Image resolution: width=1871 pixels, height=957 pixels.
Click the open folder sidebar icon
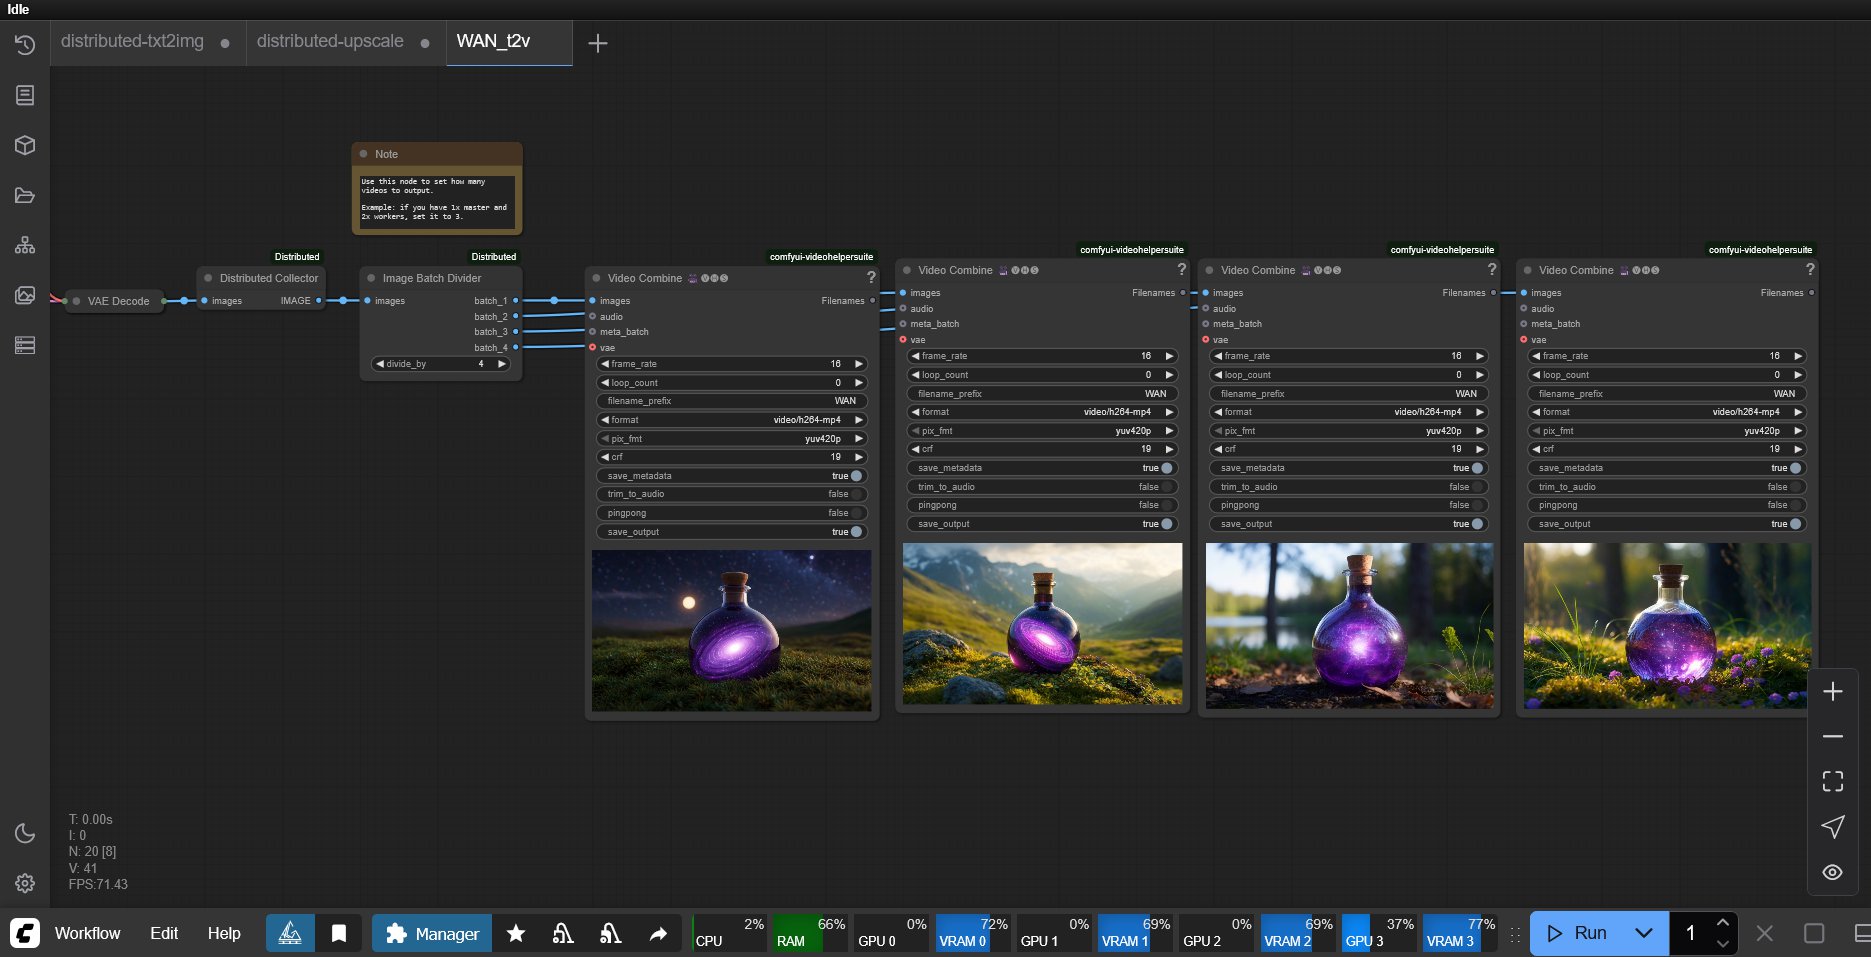point(25,195)
